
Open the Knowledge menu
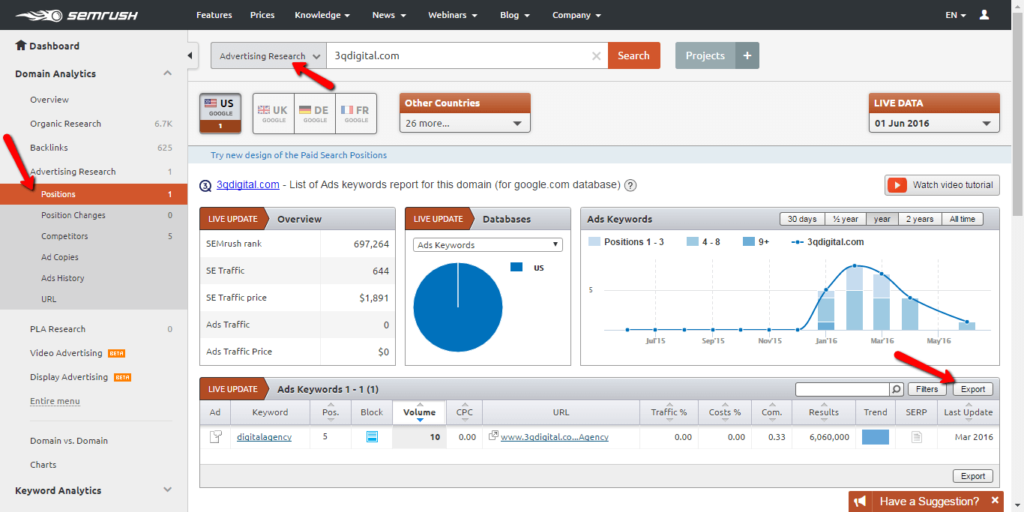(x=322, y=15)
